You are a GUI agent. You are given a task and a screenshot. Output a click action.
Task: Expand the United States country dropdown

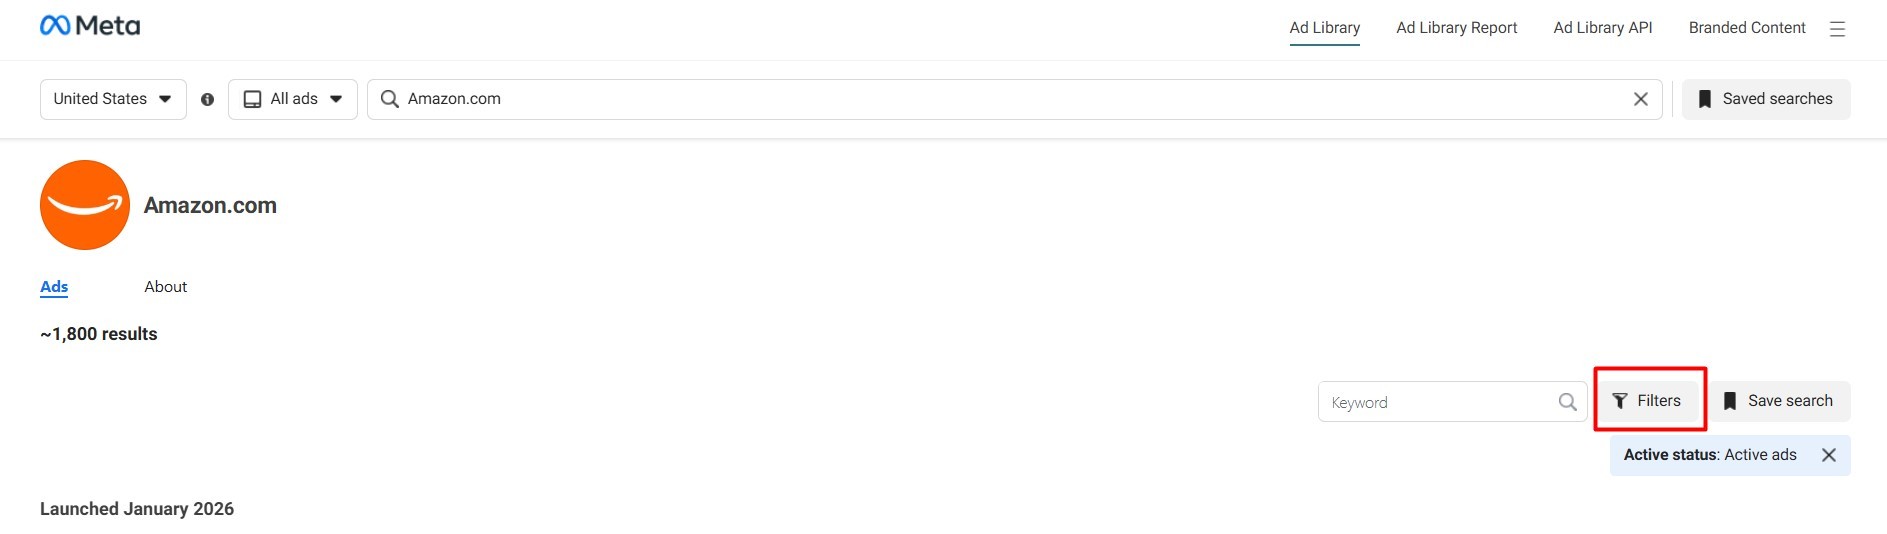[x=113, y=99]
